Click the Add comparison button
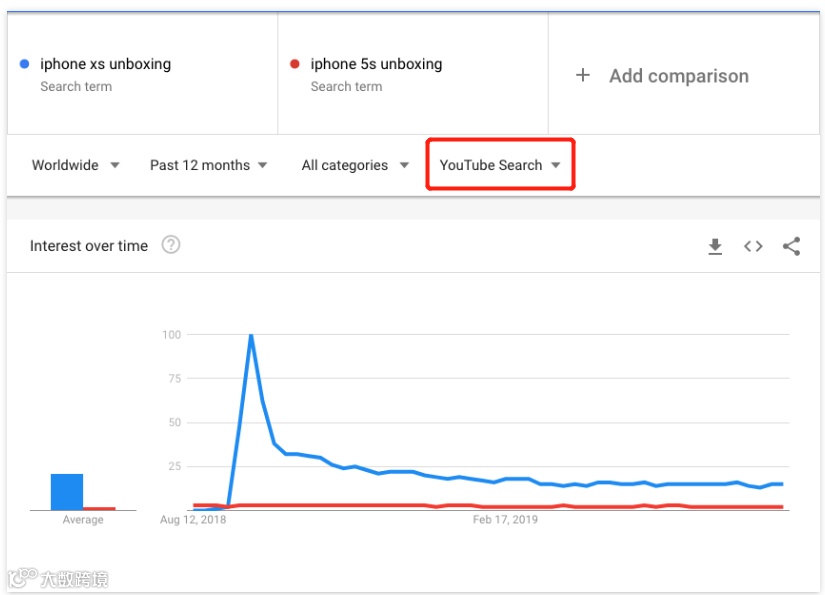Screen dimensions: 825x595 click(x=678, y=76)
